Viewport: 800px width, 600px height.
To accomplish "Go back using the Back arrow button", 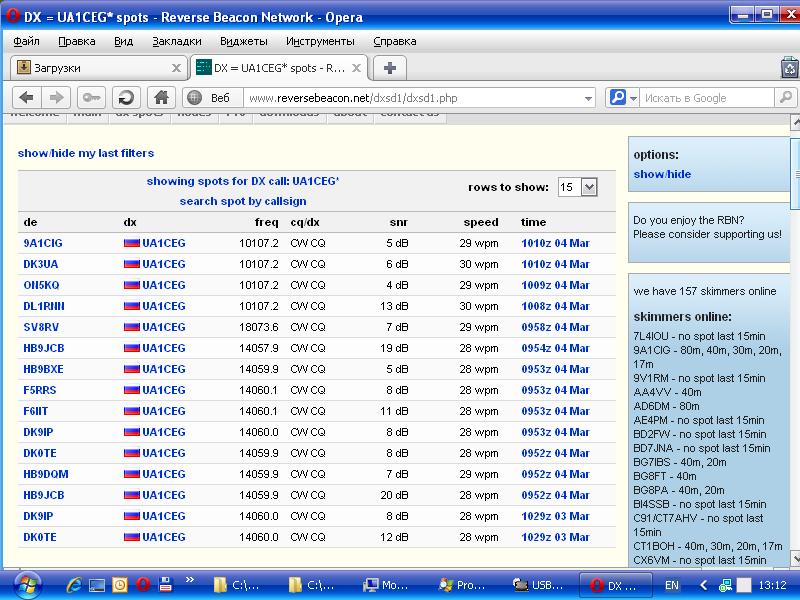I will [x=26, y=97].
